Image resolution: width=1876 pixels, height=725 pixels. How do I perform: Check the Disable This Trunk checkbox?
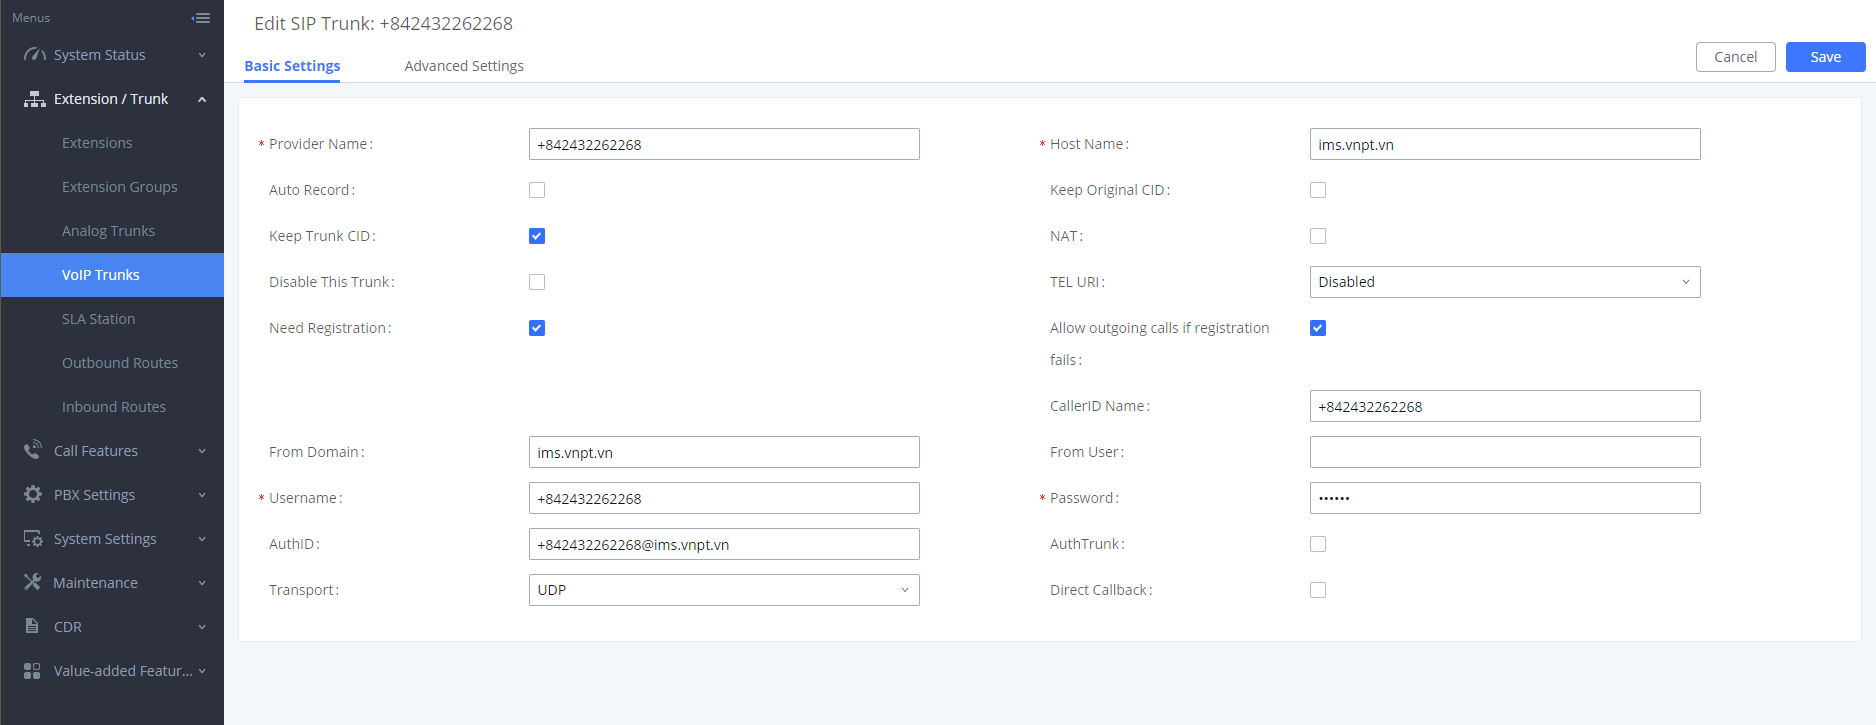(537, 282)
